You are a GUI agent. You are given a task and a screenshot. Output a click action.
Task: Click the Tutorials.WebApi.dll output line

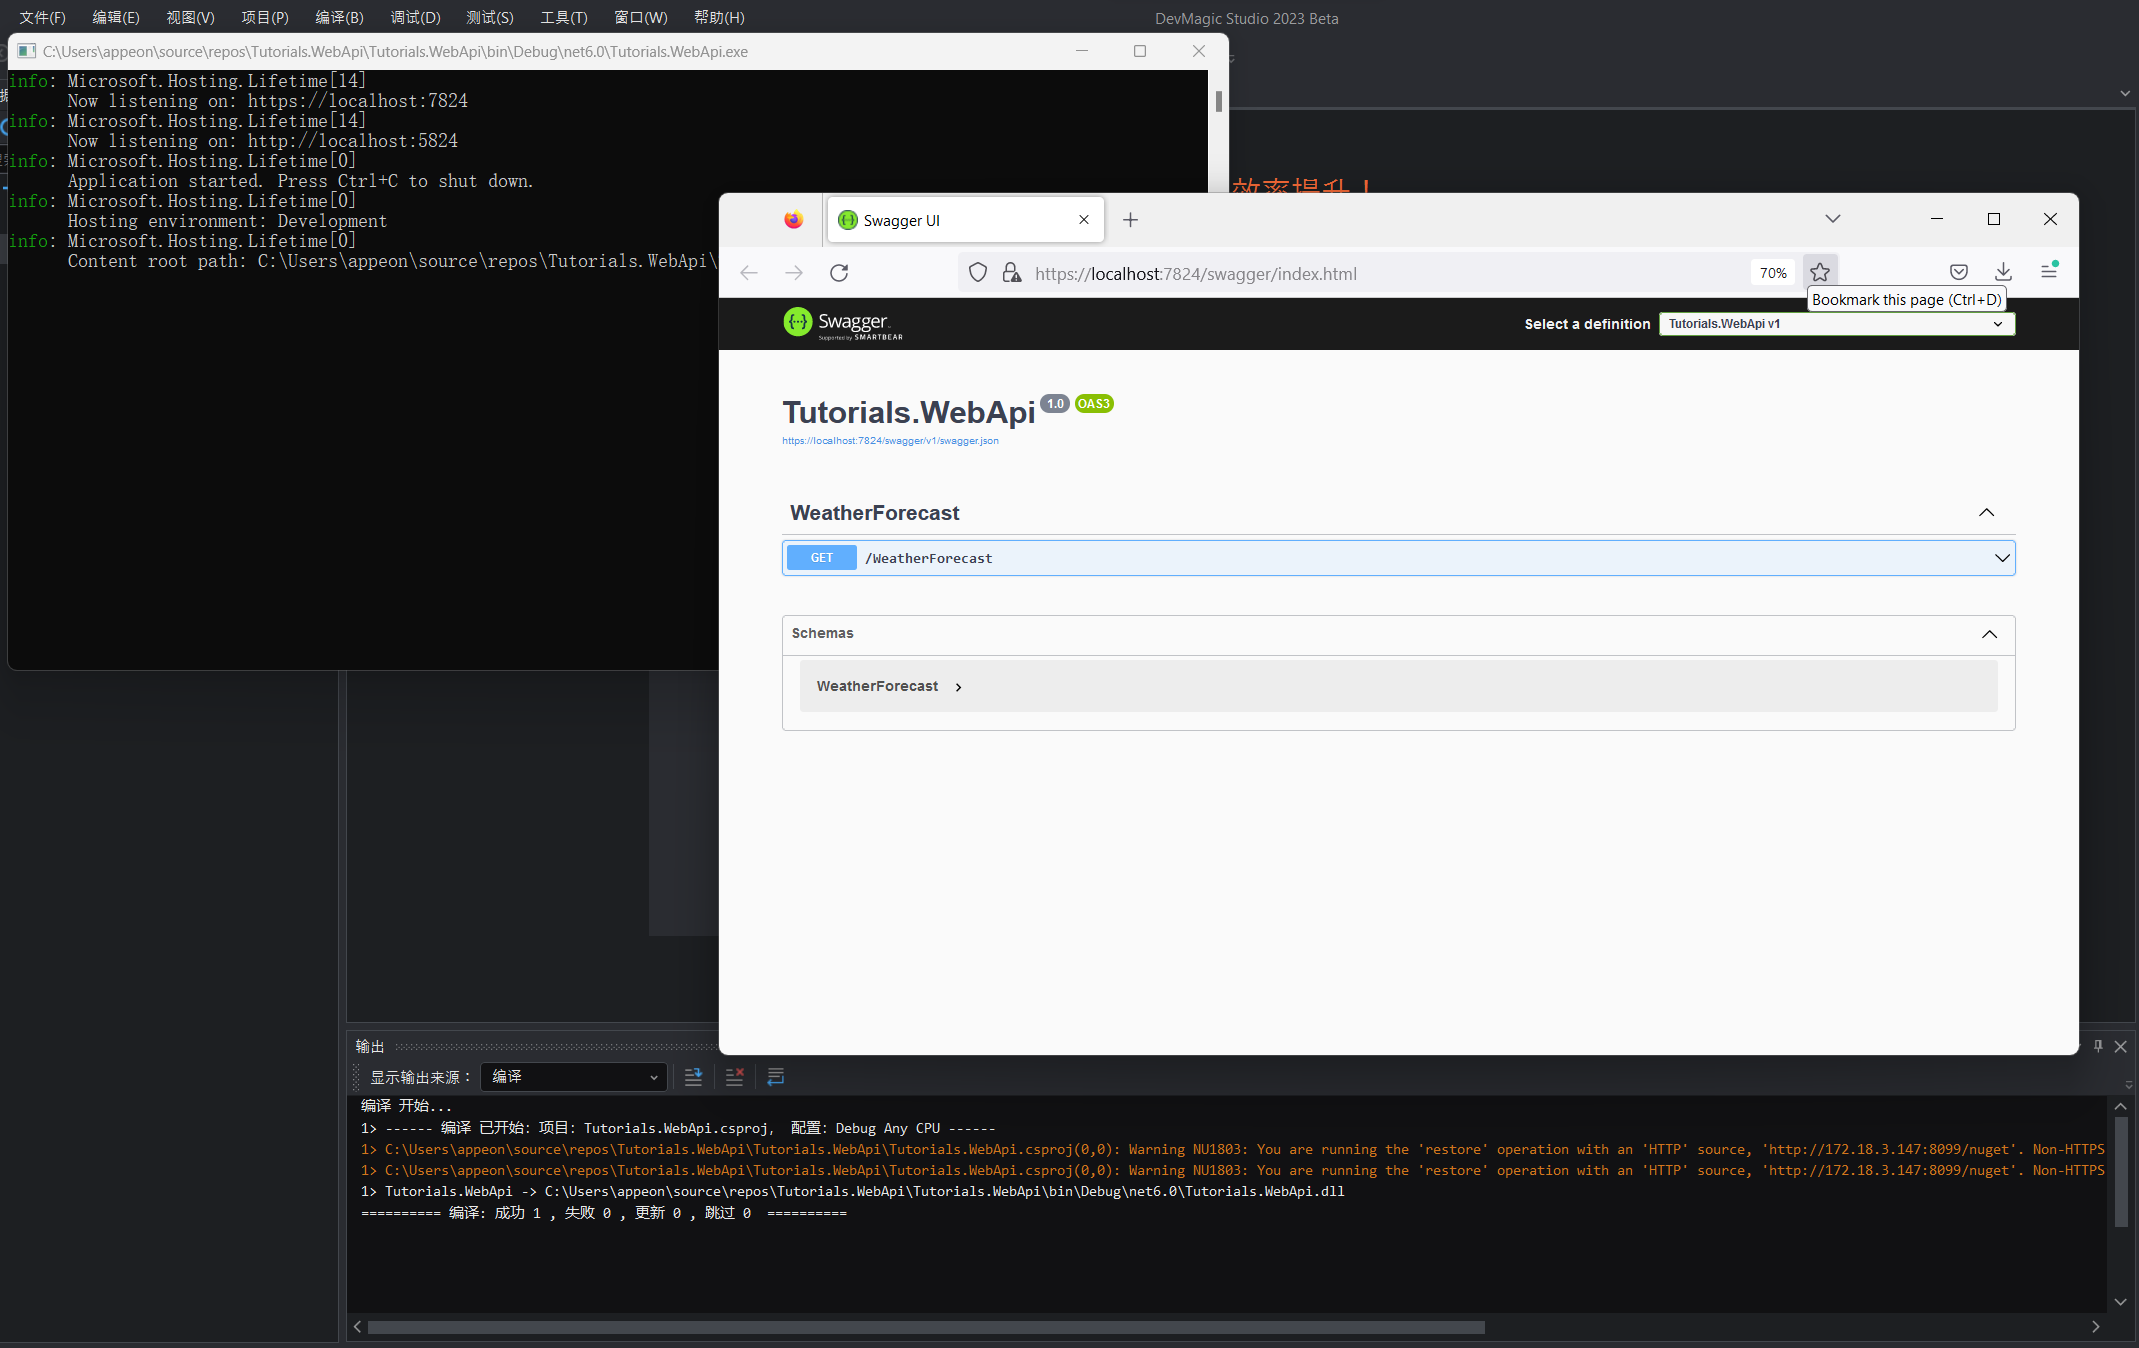tap(853, 1192)
